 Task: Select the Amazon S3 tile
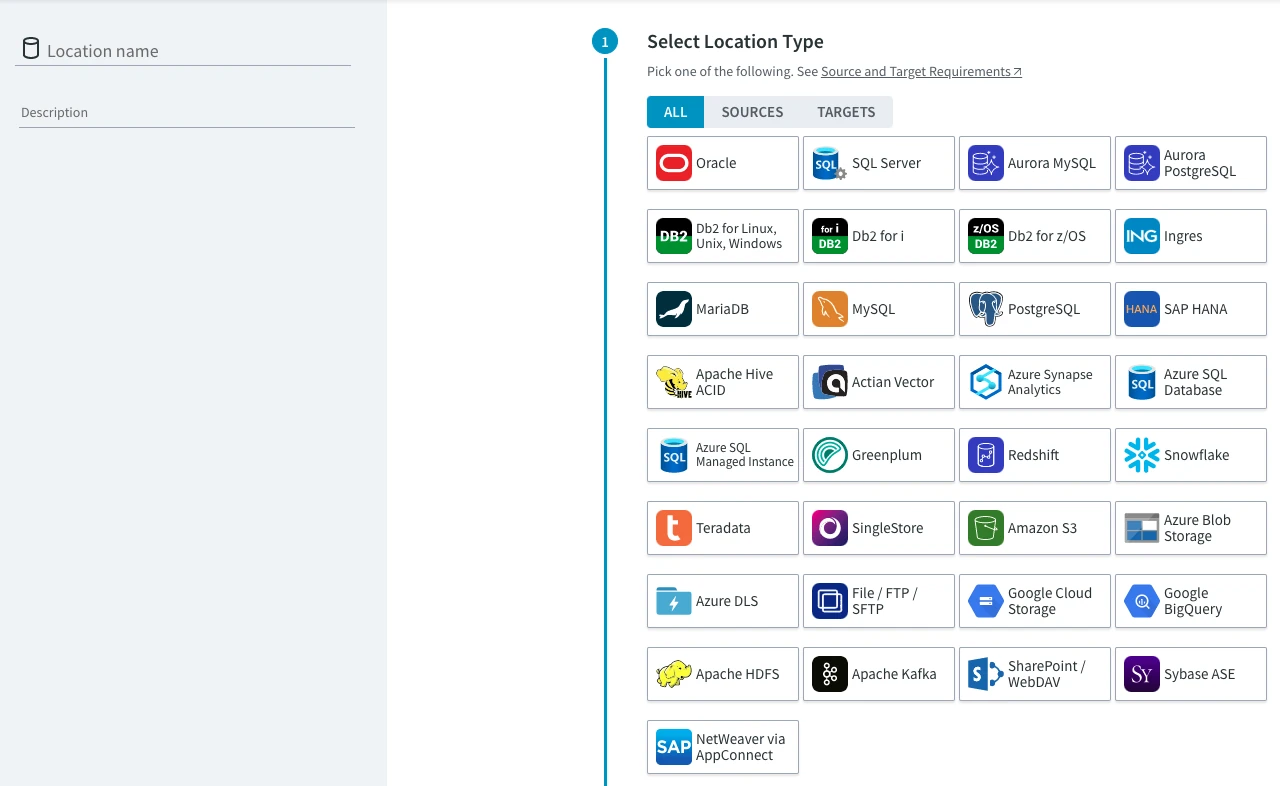click(x=1034, y=528)
